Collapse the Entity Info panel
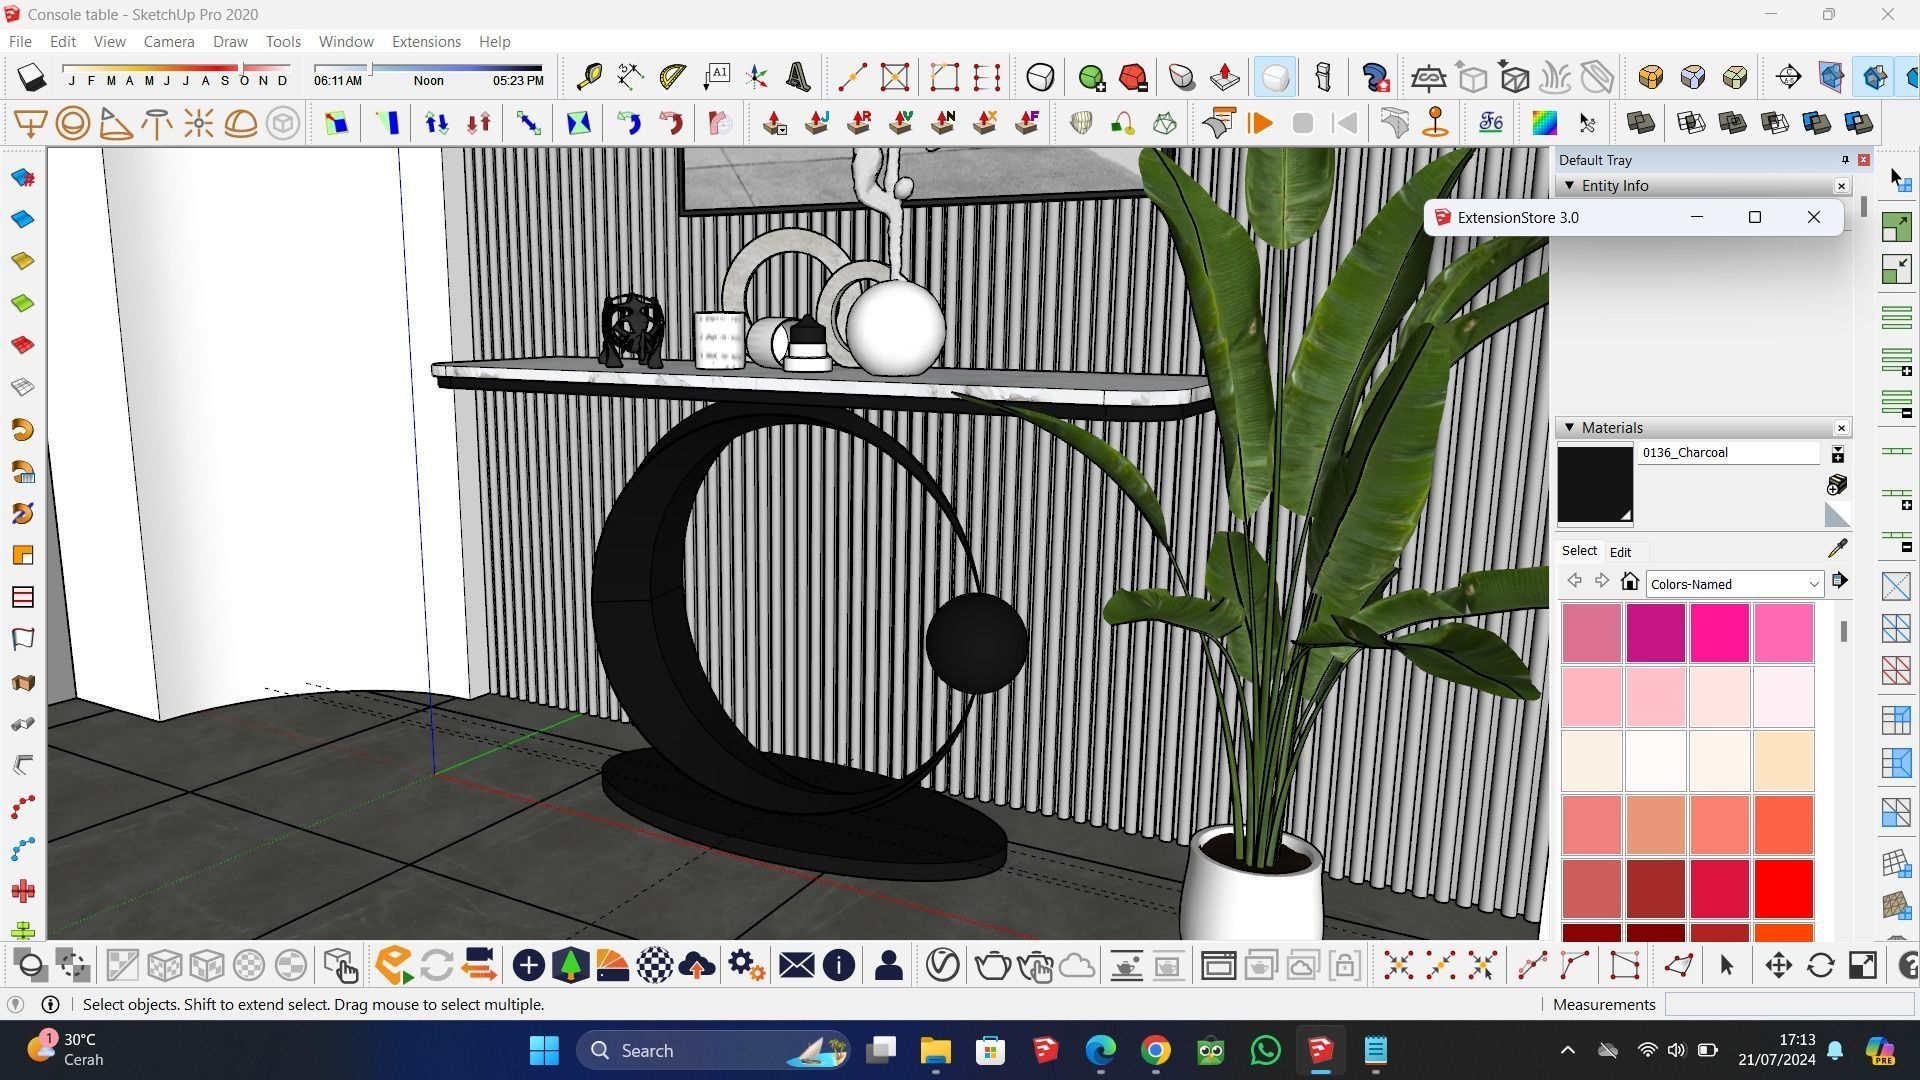1920x1080 pixels. [1569, 186]
